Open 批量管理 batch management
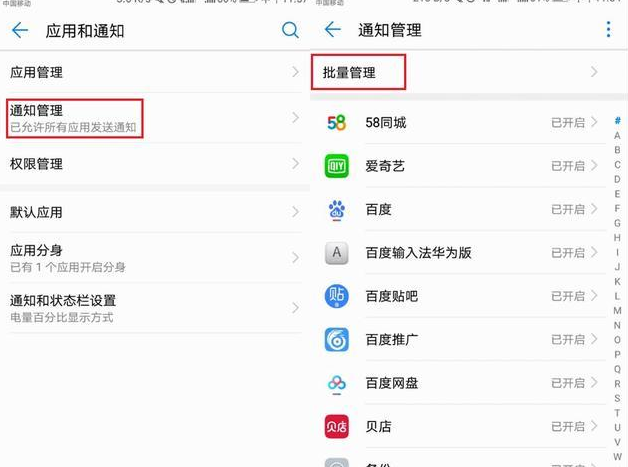 pyautogui.click(x=469, y=72)
